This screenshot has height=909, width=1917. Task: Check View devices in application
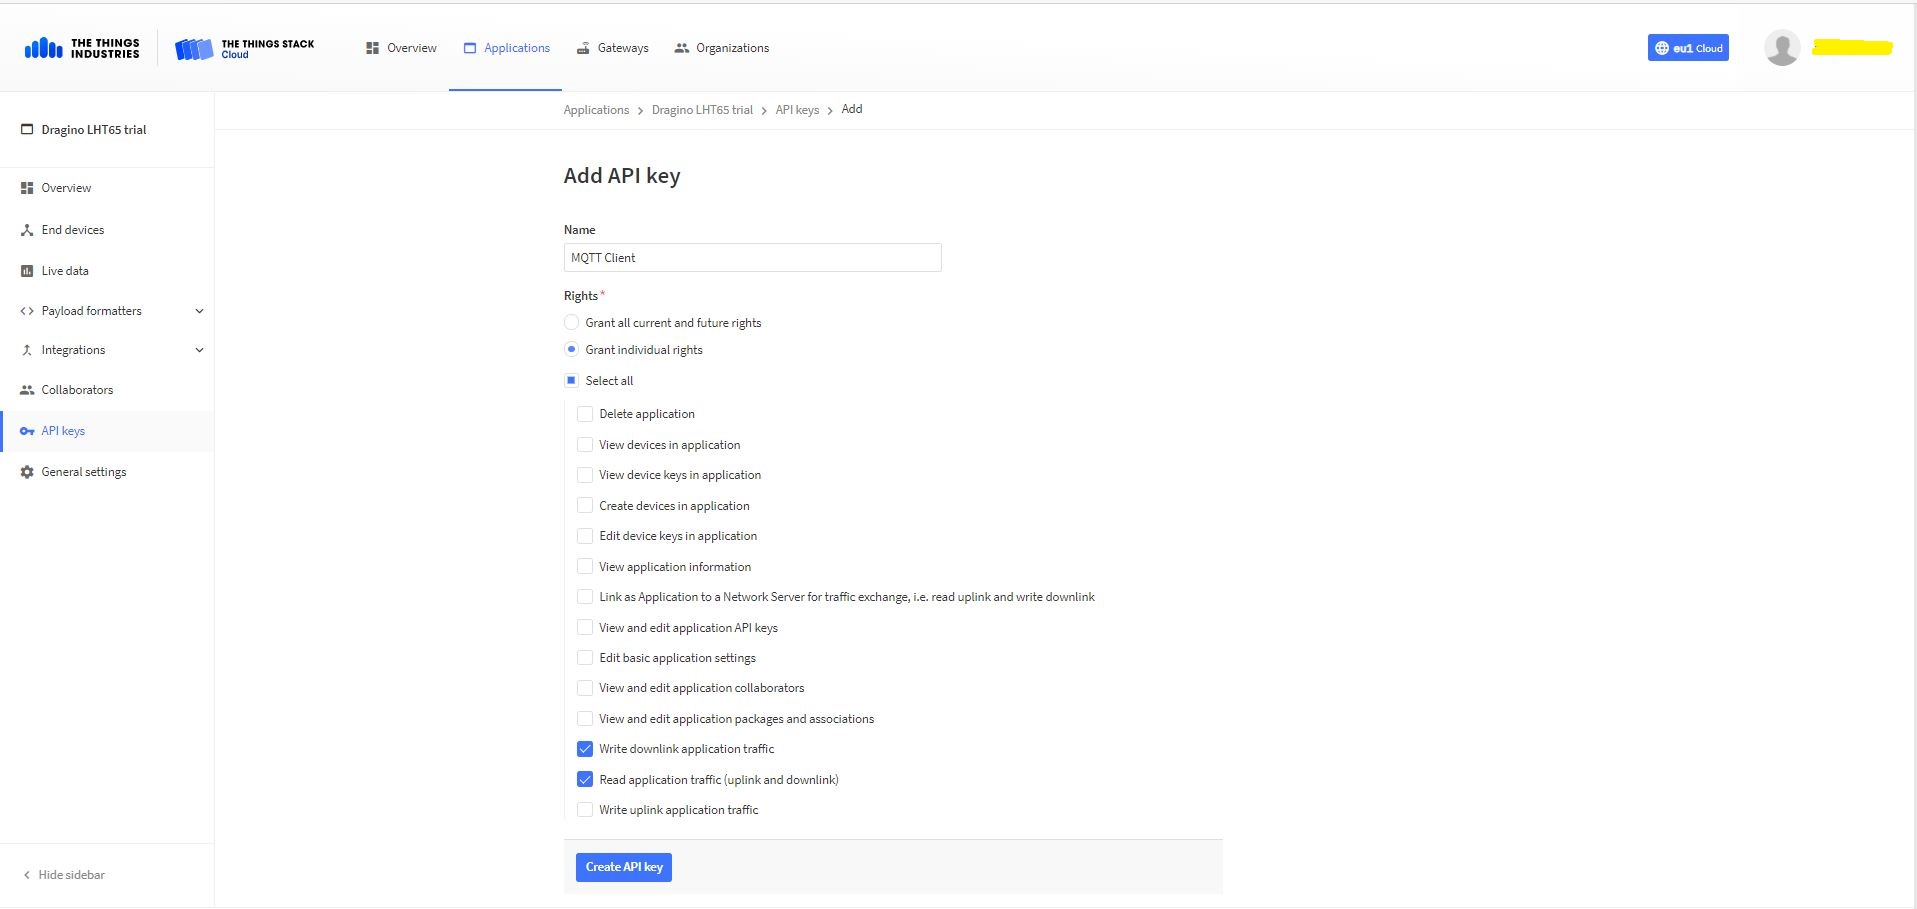585,445
